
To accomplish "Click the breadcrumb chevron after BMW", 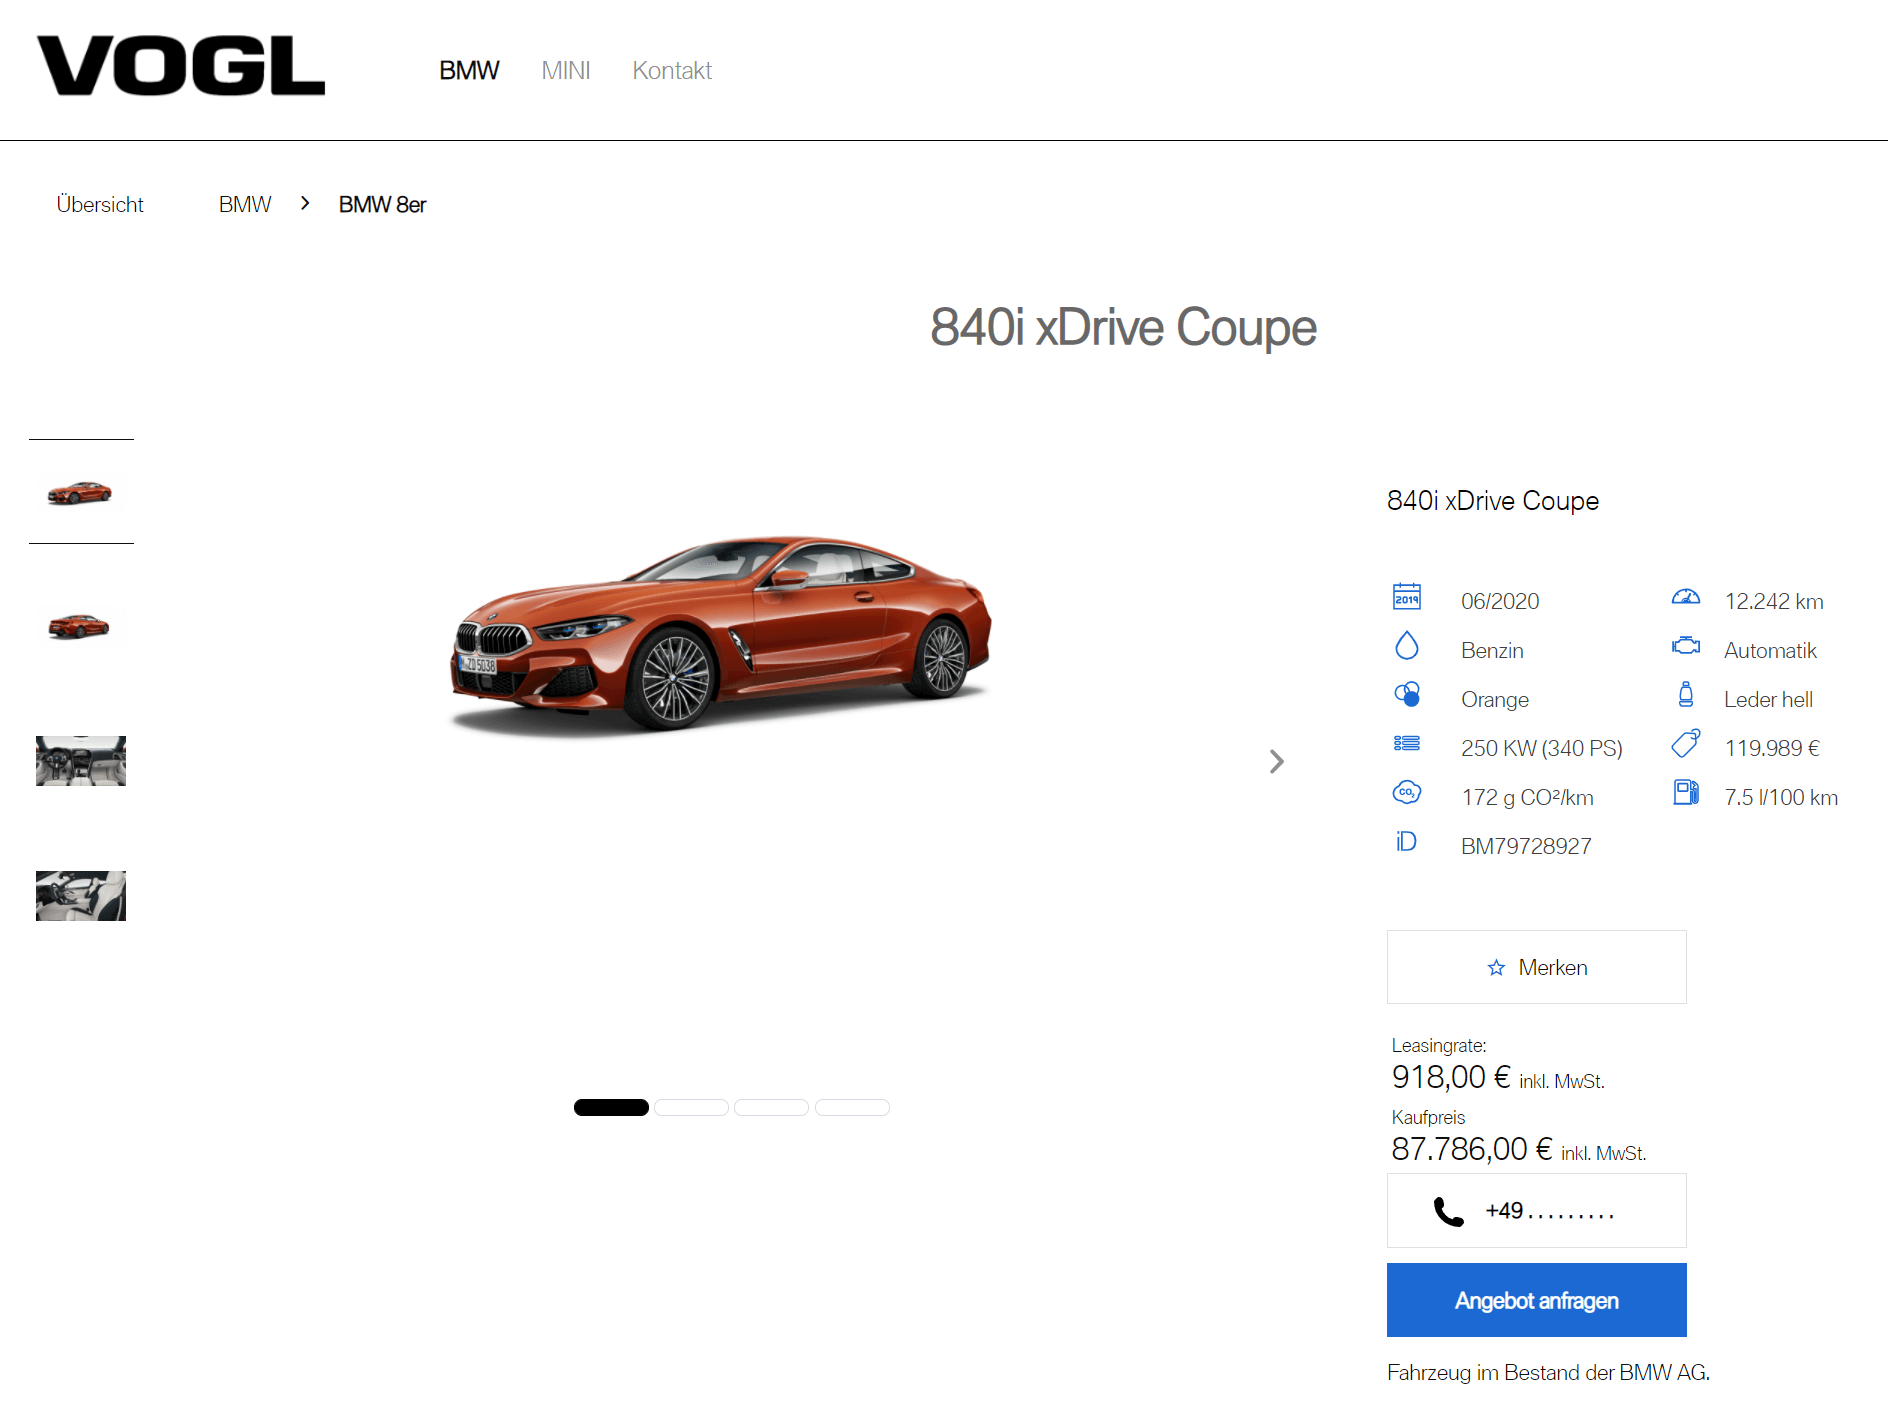I will 305,203.
